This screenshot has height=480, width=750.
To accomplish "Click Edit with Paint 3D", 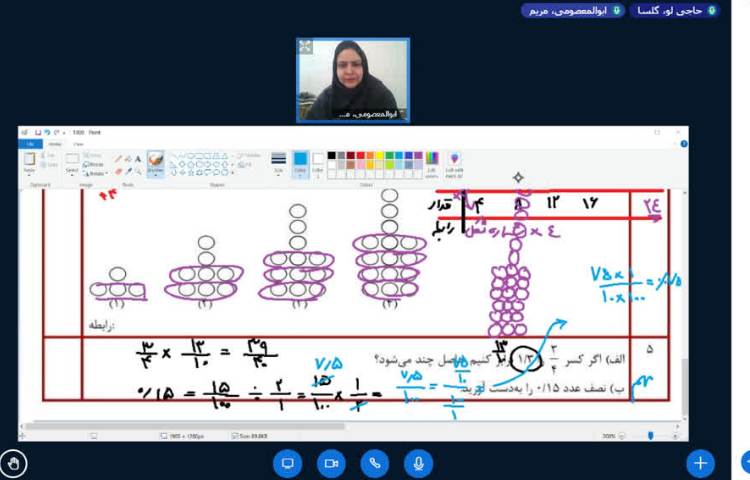I will pos(454,164).
